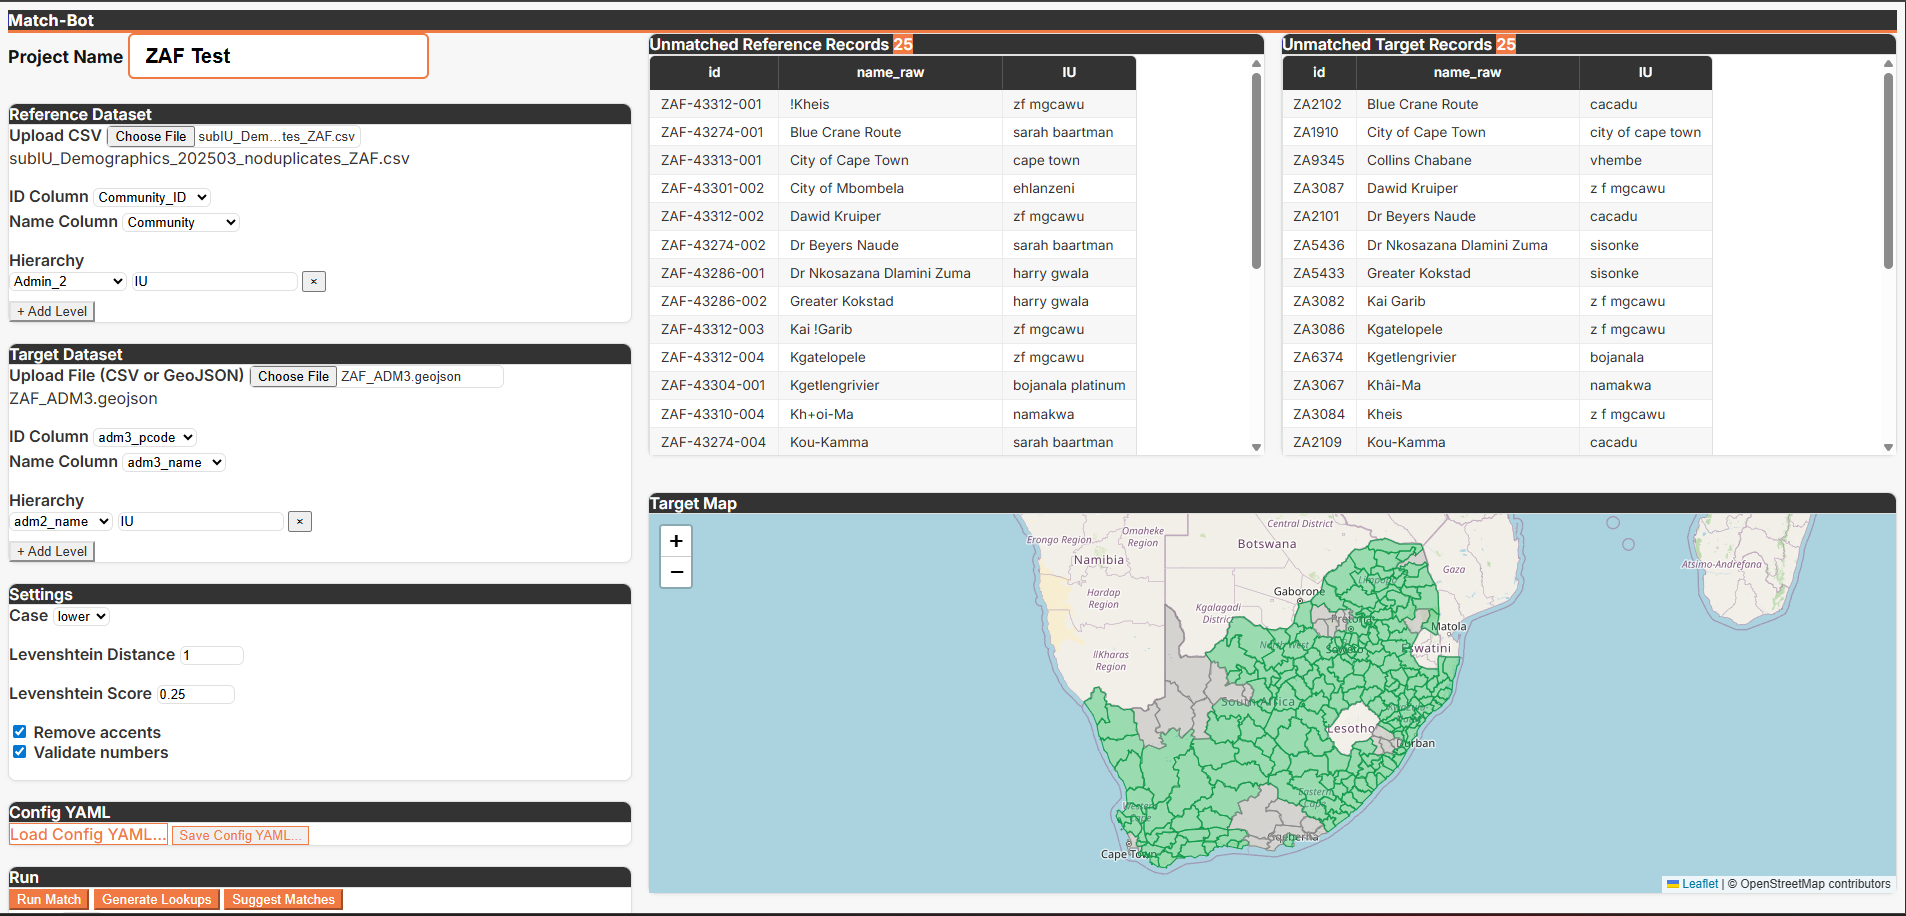Uncheck the Remove accents checkbox
This screenshot has height=916, width=1906.
20,732
